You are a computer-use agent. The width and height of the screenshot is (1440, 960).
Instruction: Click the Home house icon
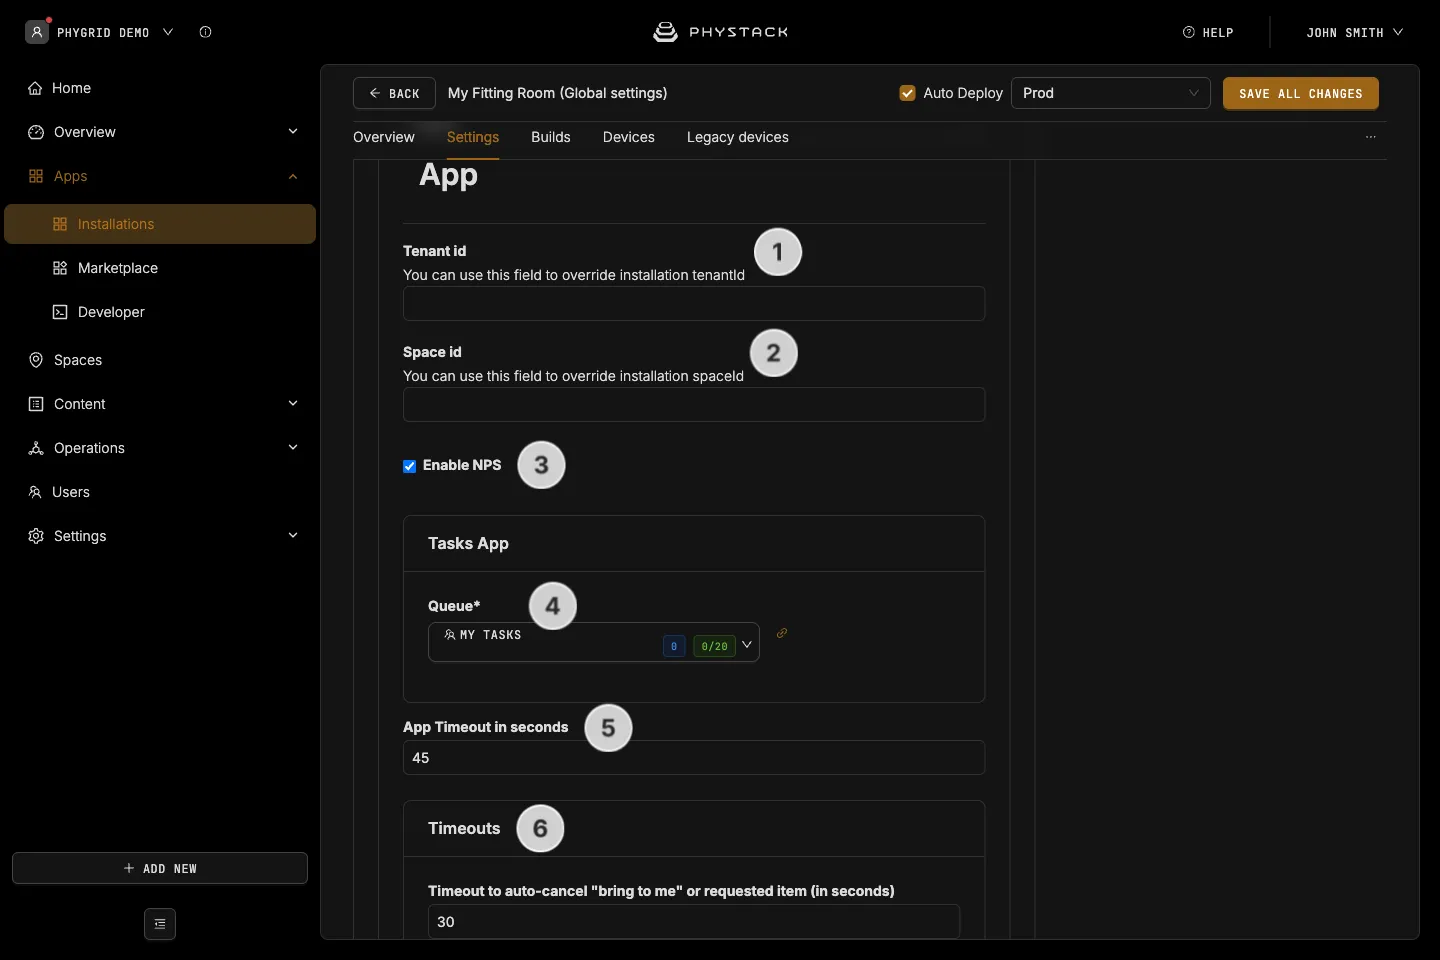pos(35,88)
